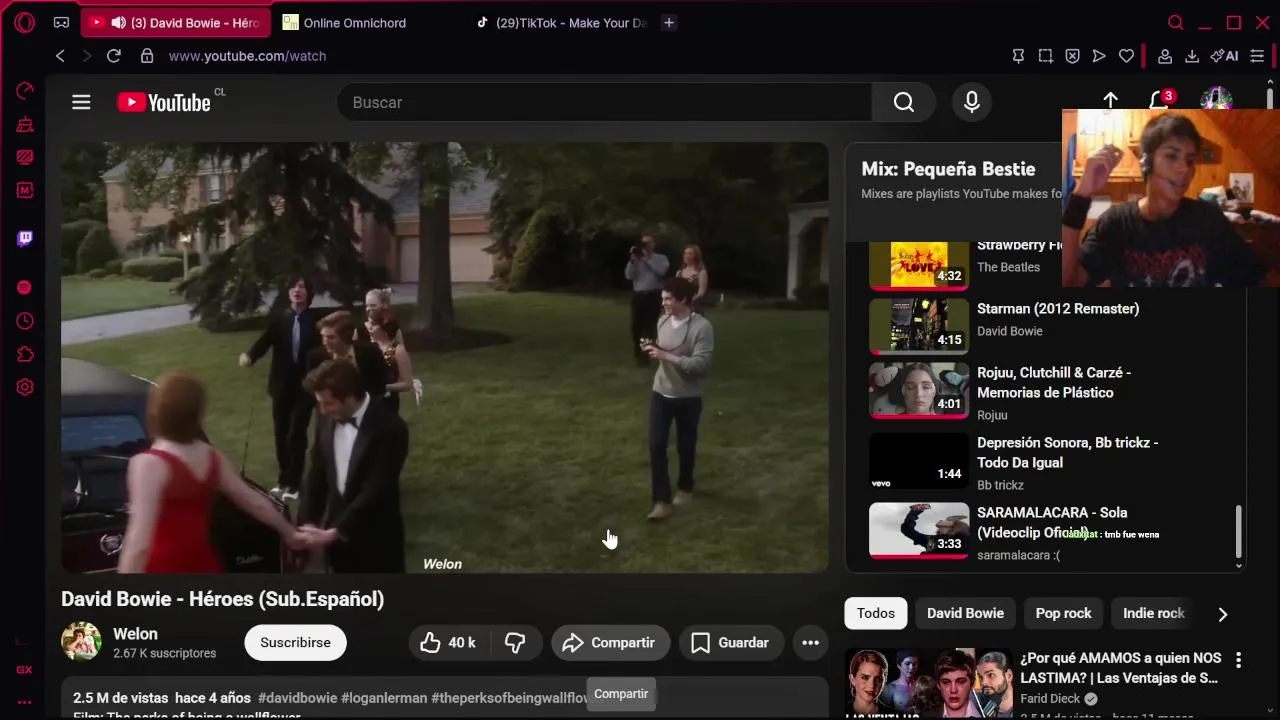Go to YouTube home via logo
Screen dimensions: 1280x720
(164, 102)
